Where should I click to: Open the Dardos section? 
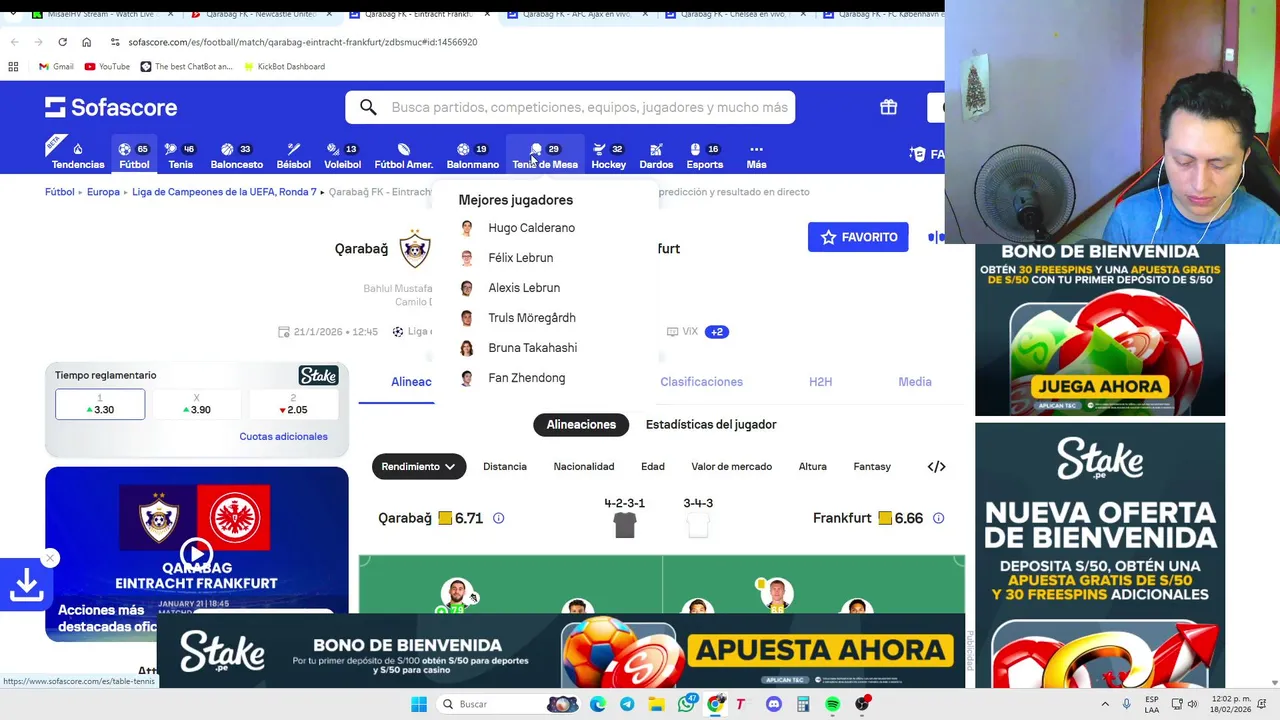656,156
